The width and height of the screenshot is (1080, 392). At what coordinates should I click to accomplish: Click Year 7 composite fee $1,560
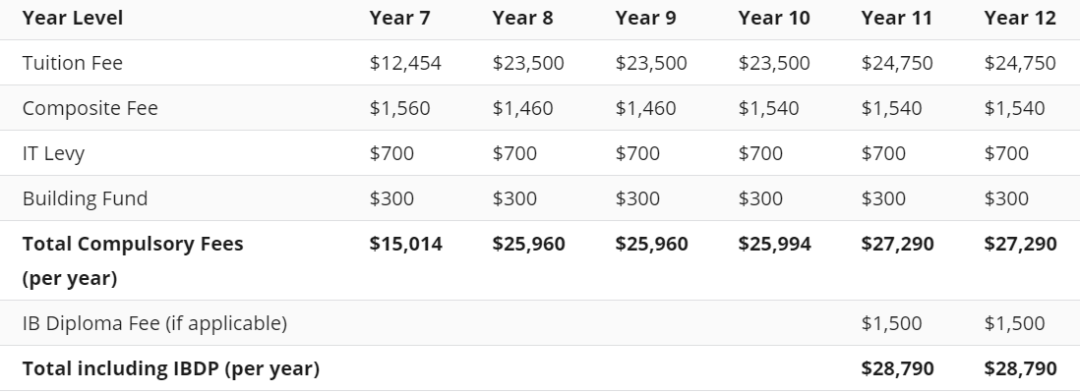tap(399, 108)
